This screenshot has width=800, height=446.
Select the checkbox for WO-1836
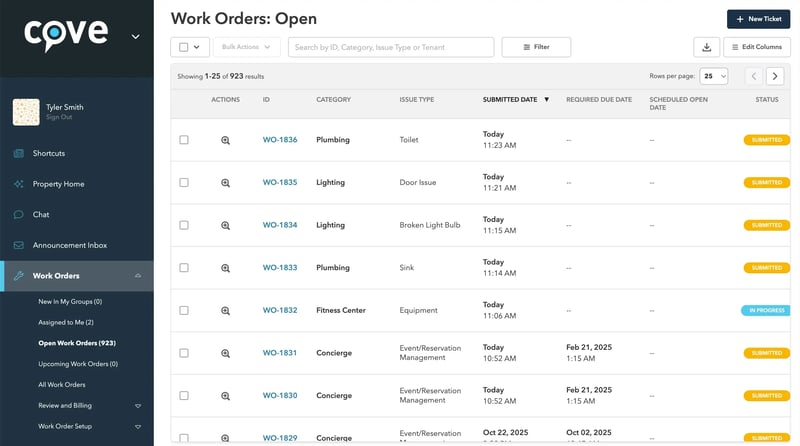(x=184, y=140)
